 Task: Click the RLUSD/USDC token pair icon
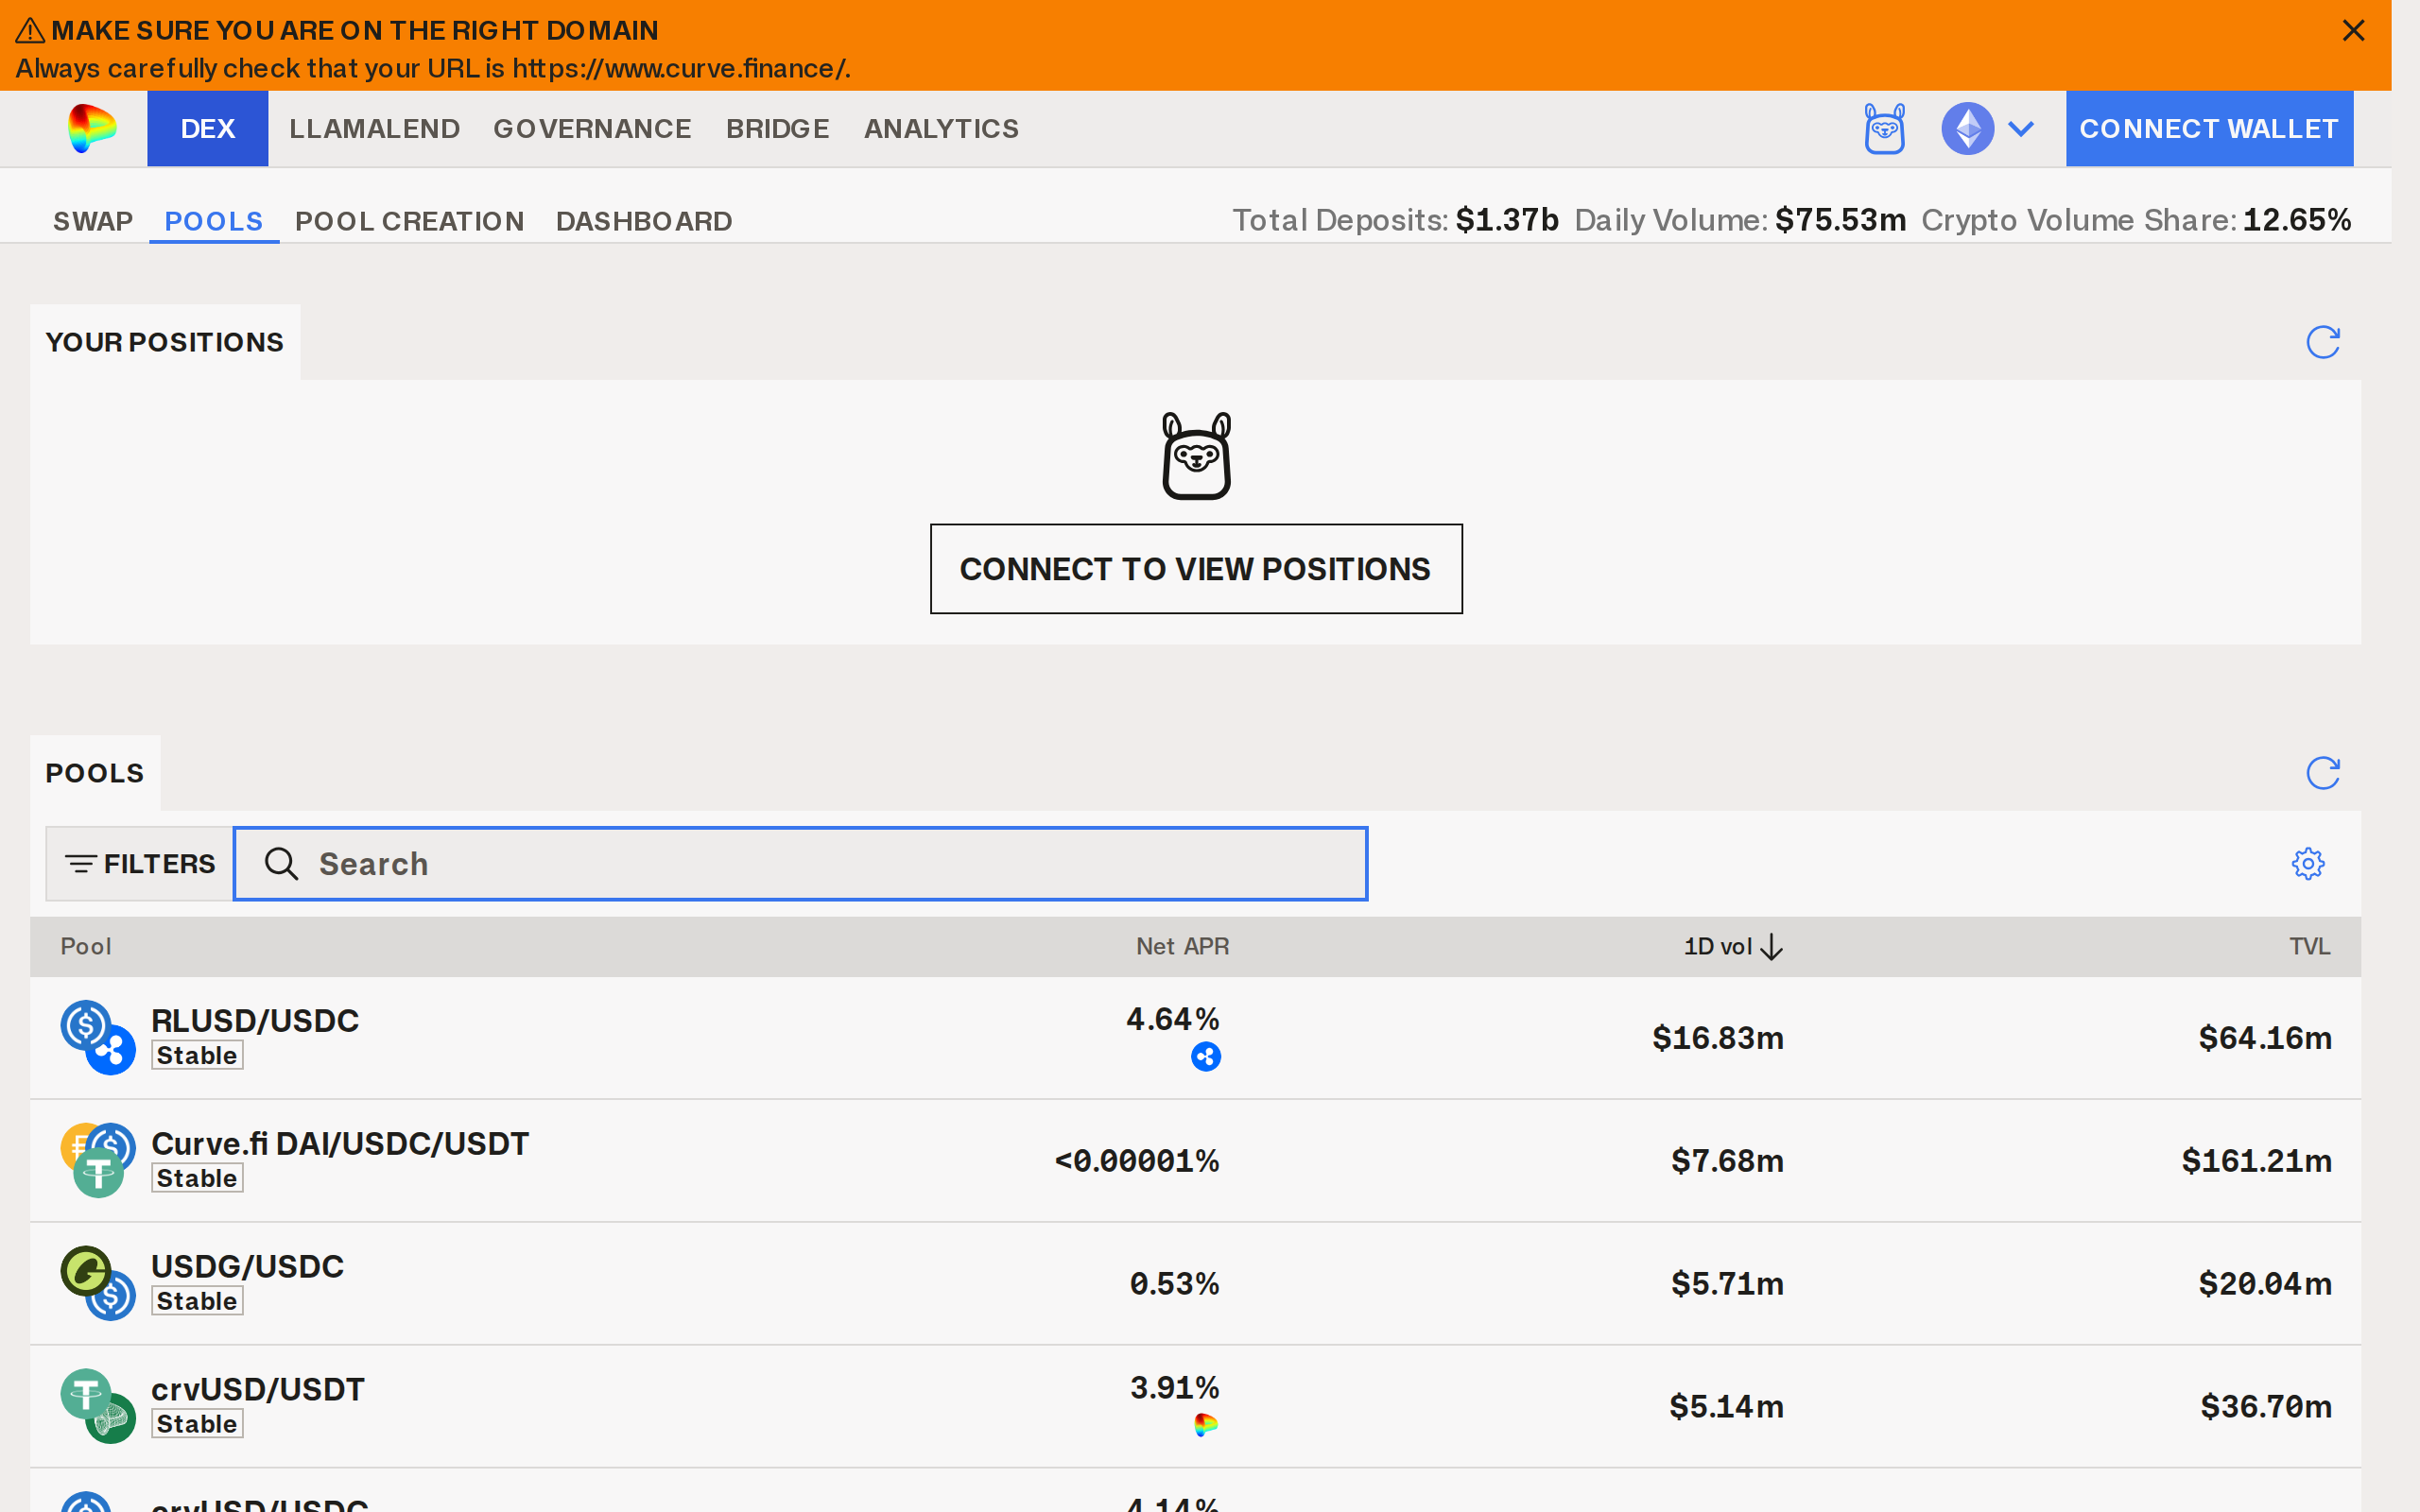[x=98, y=1038]
